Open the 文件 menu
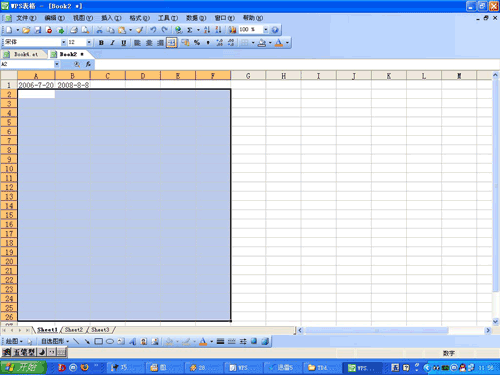This screenshot has height=375, width=500. pos(26,18)
